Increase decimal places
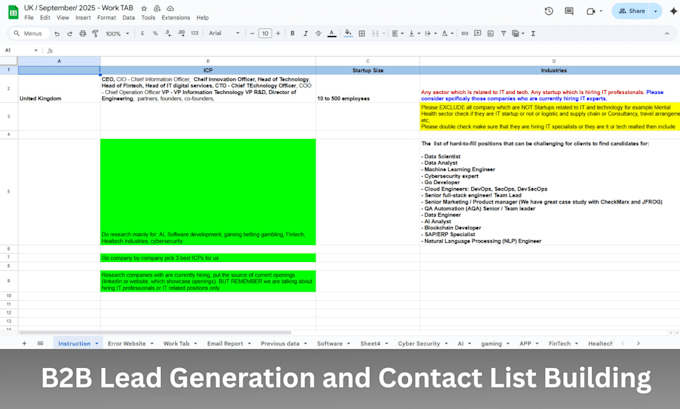This screenshot has width=680, height=409. 181,33
